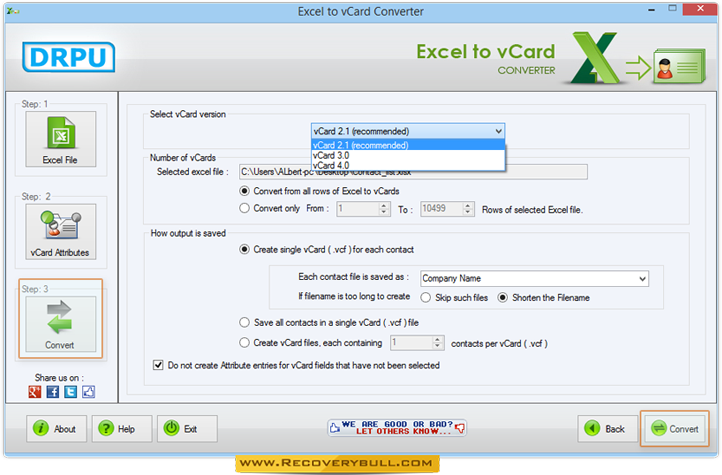Image resolution: width=722 pixels, height=475 pixels.
Task: Click the contacts per vCard number field
Action: (x=412, y=343)
